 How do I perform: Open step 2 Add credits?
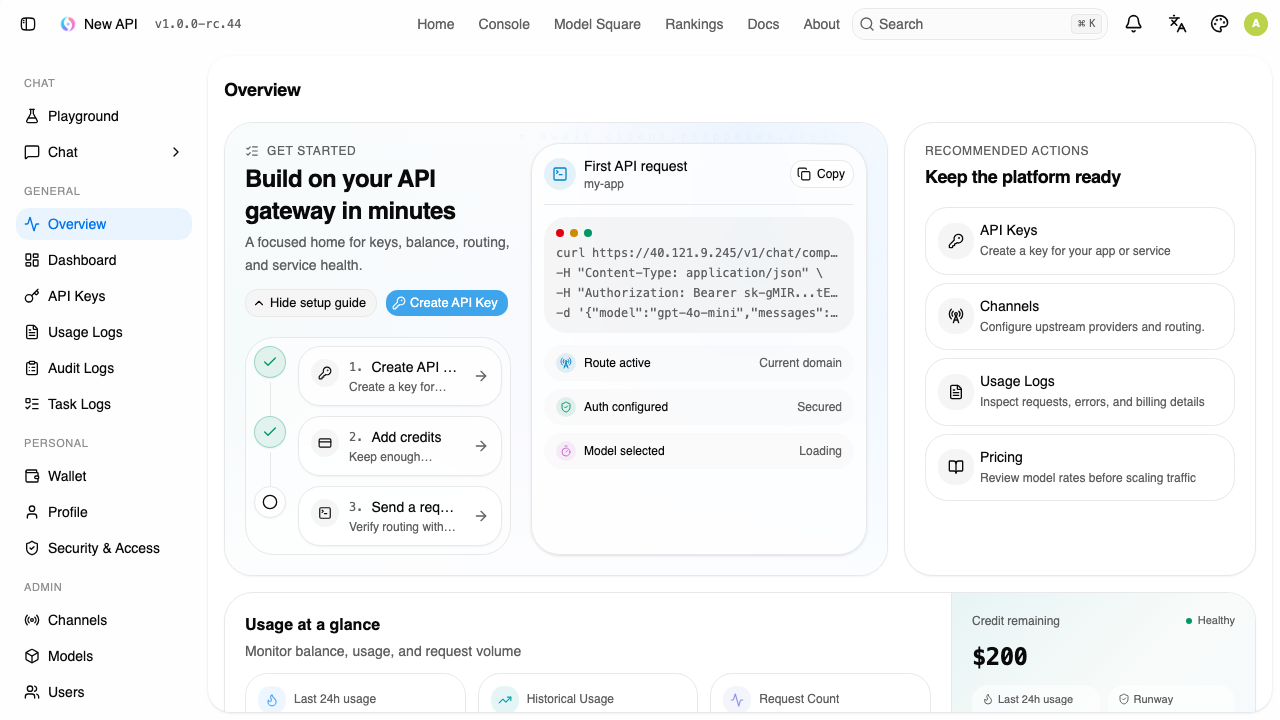[400, 446]
